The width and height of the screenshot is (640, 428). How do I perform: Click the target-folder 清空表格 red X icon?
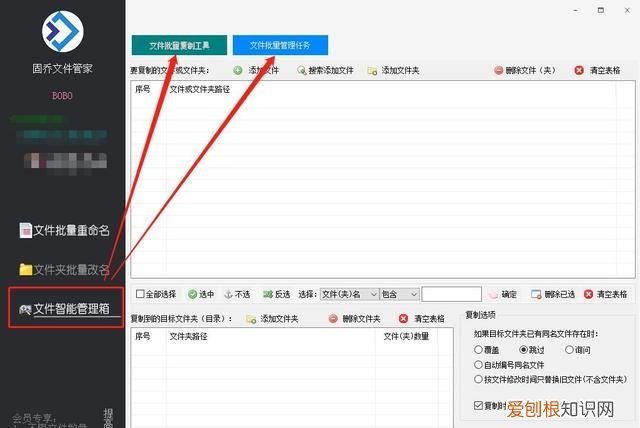403,319
